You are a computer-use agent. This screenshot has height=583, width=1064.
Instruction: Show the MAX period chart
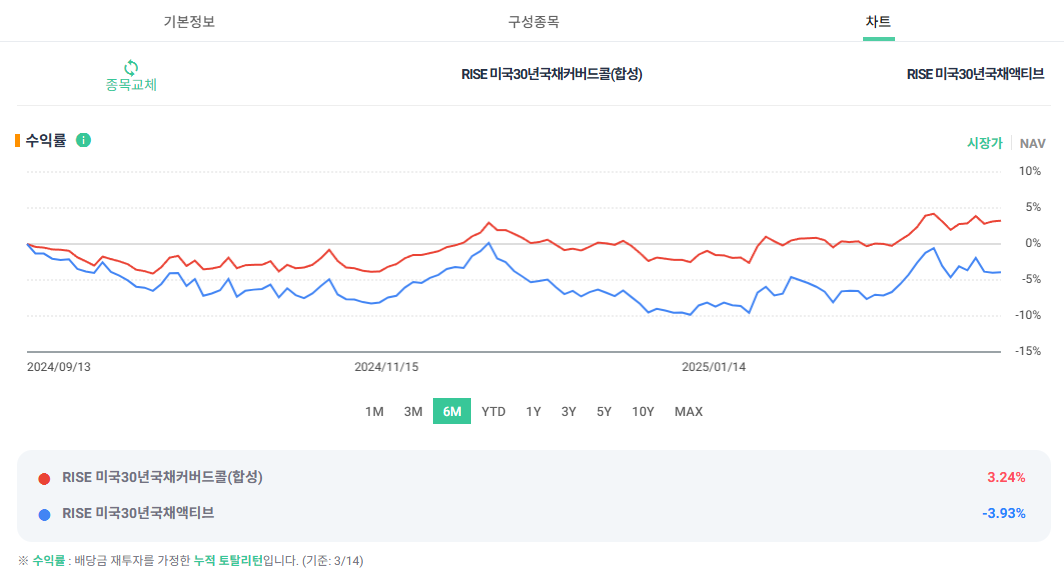point(689,411)
